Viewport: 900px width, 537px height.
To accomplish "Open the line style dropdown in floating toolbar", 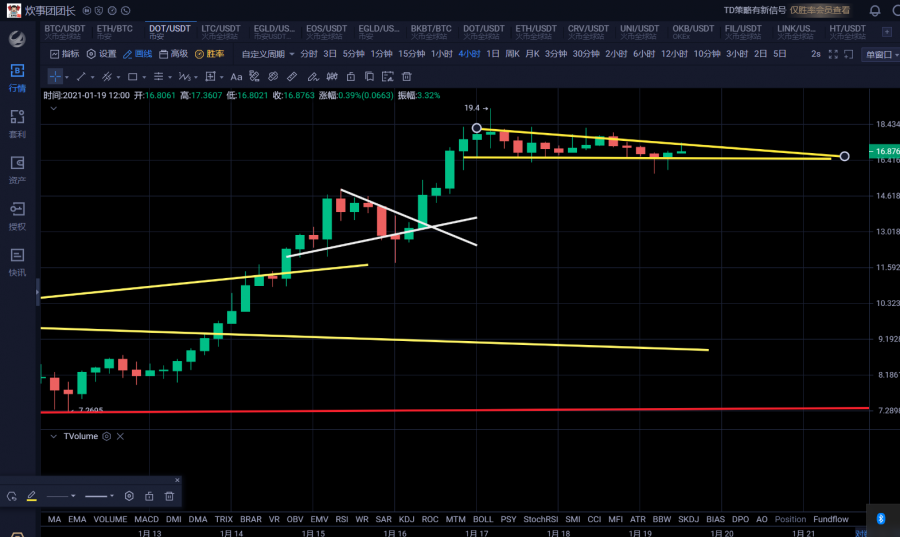I will (61, 496).
